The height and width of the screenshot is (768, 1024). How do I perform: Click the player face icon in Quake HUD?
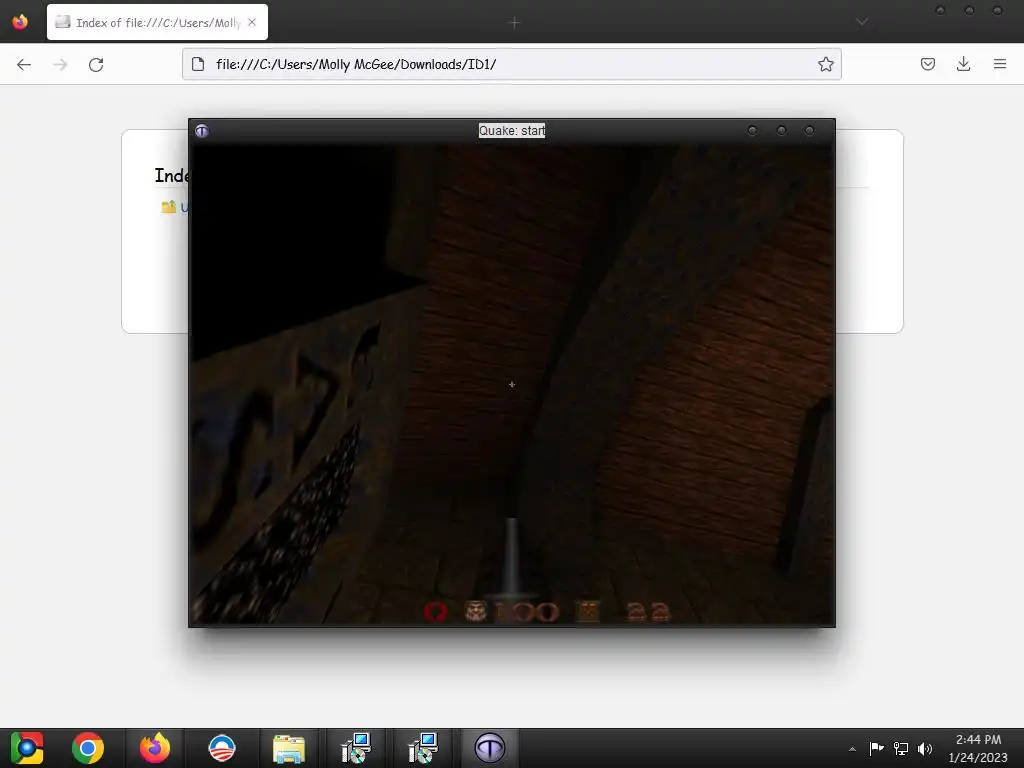pos(476,611)
